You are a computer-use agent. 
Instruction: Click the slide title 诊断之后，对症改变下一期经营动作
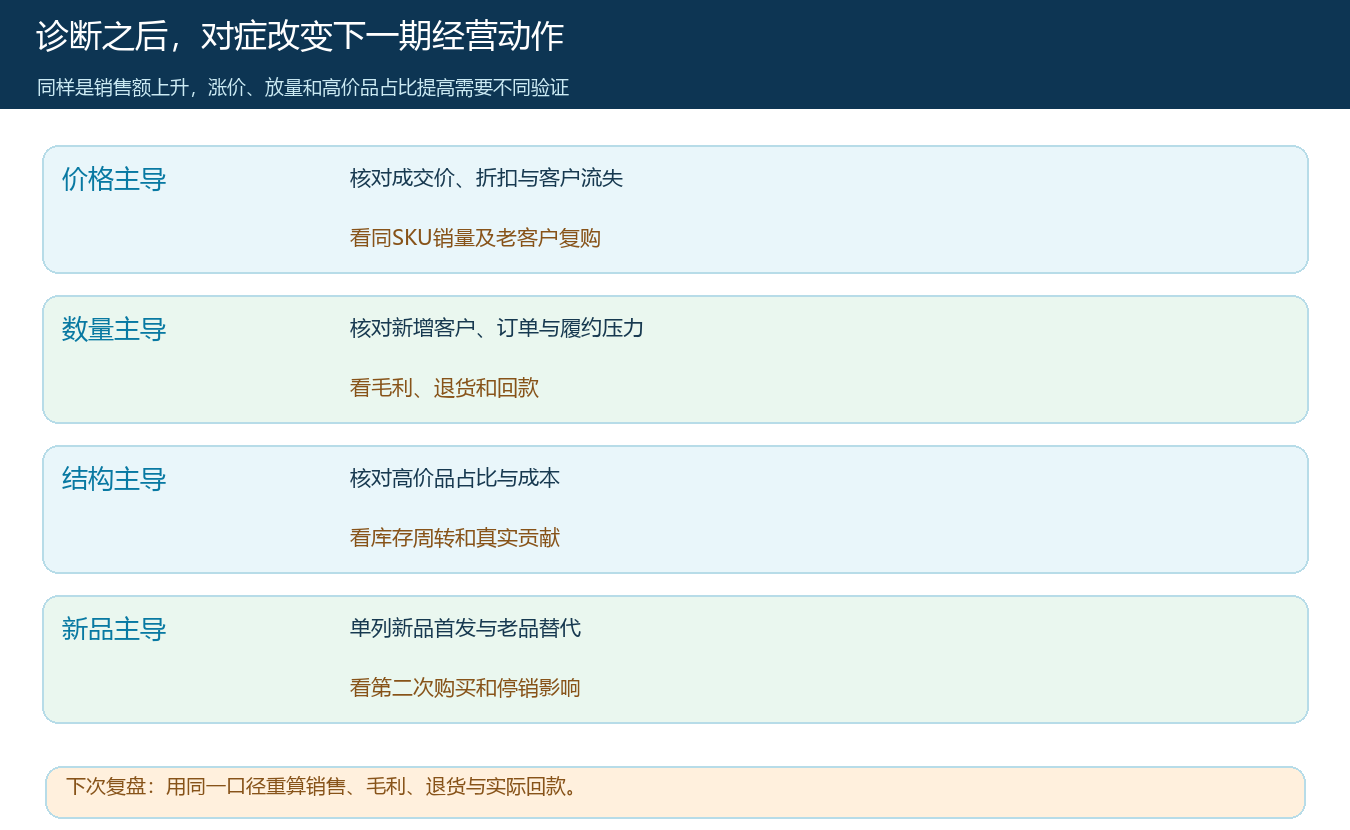tap(300, 37)
